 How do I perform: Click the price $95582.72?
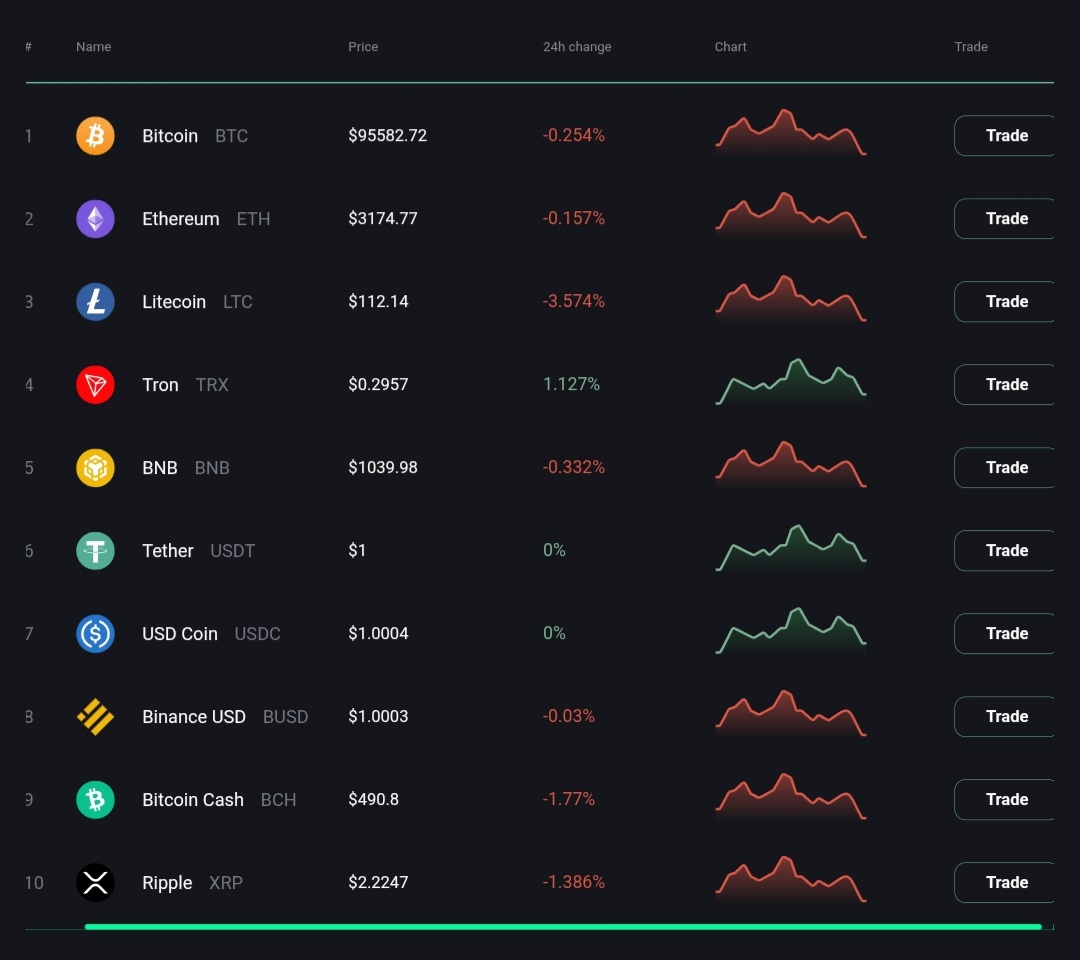click(388, 136)
